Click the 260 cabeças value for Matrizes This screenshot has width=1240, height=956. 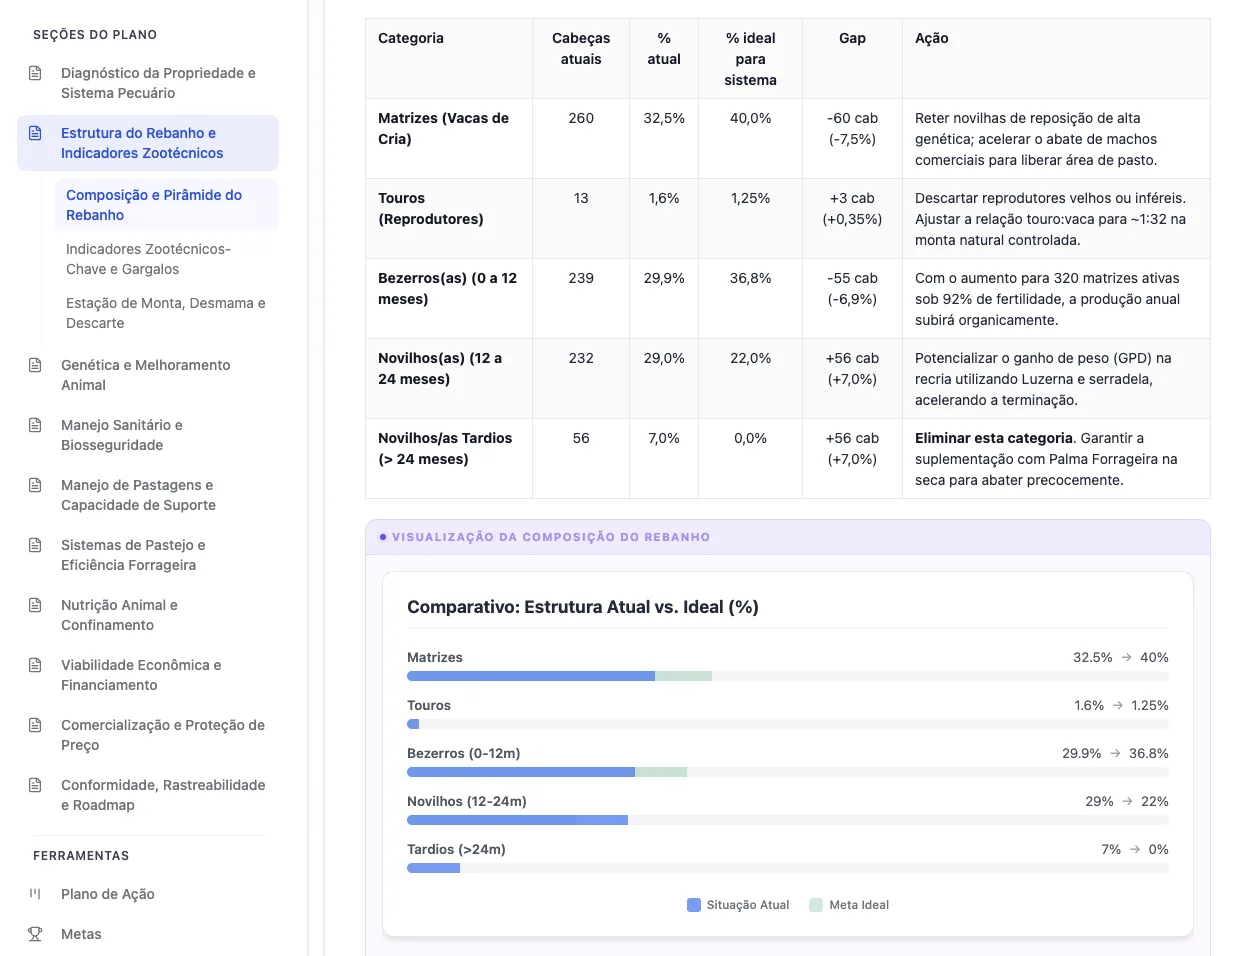[x=581, y=118]
